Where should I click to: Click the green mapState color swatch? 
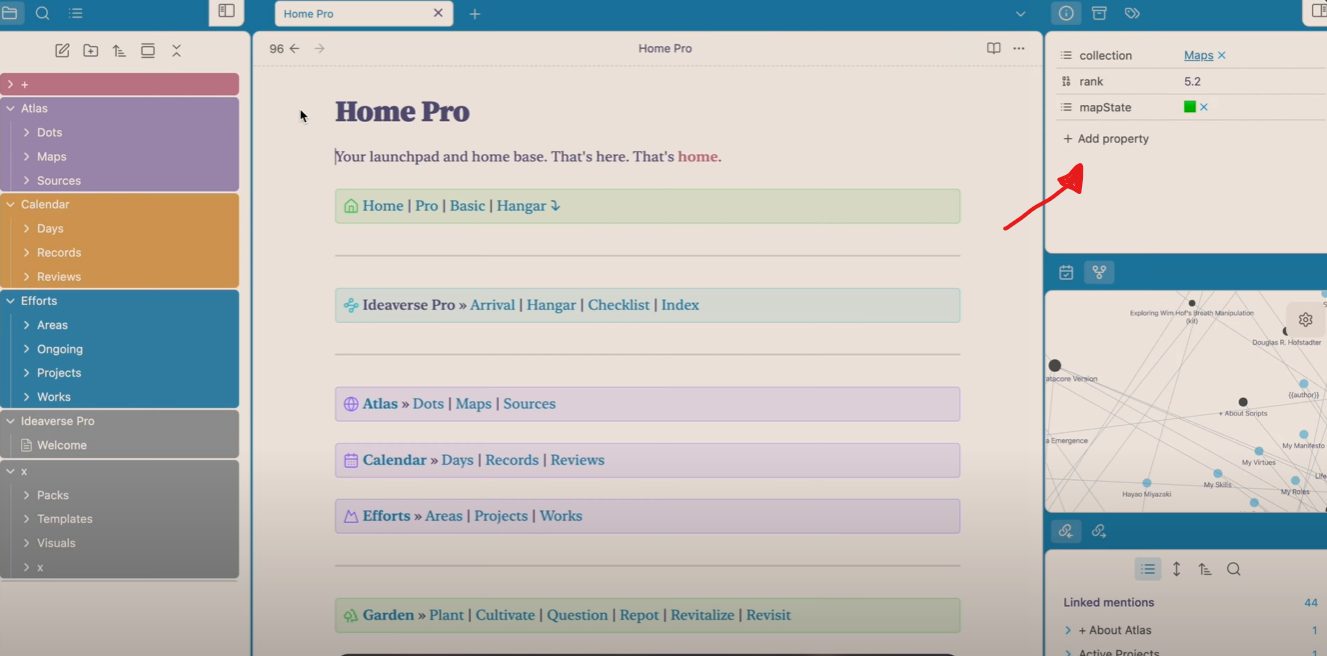(1188, 106)
